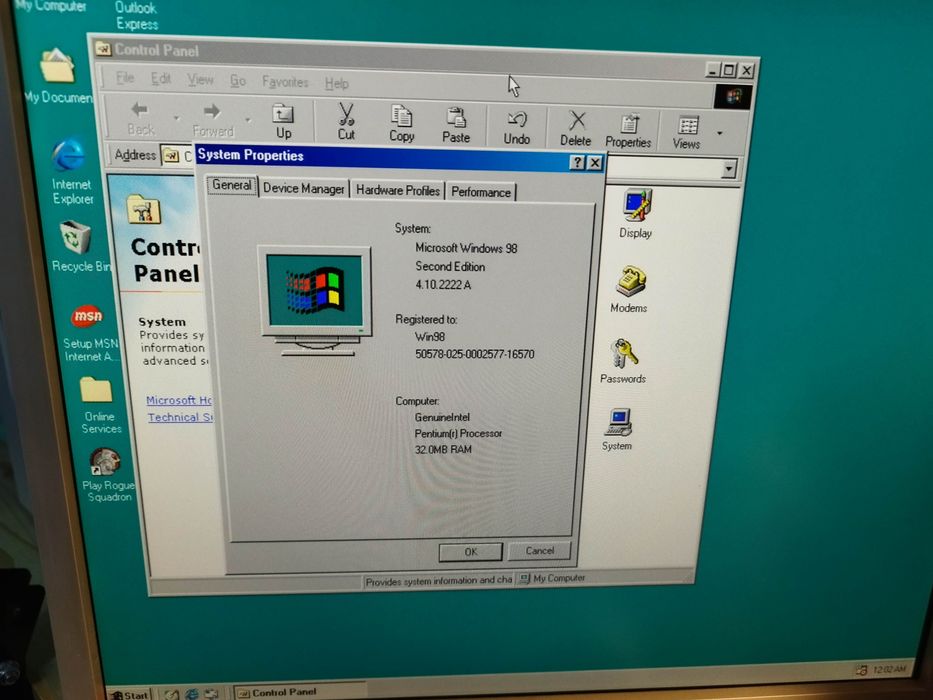
Task: Close the System Properties dialog
Action: (x=594, y=163)
